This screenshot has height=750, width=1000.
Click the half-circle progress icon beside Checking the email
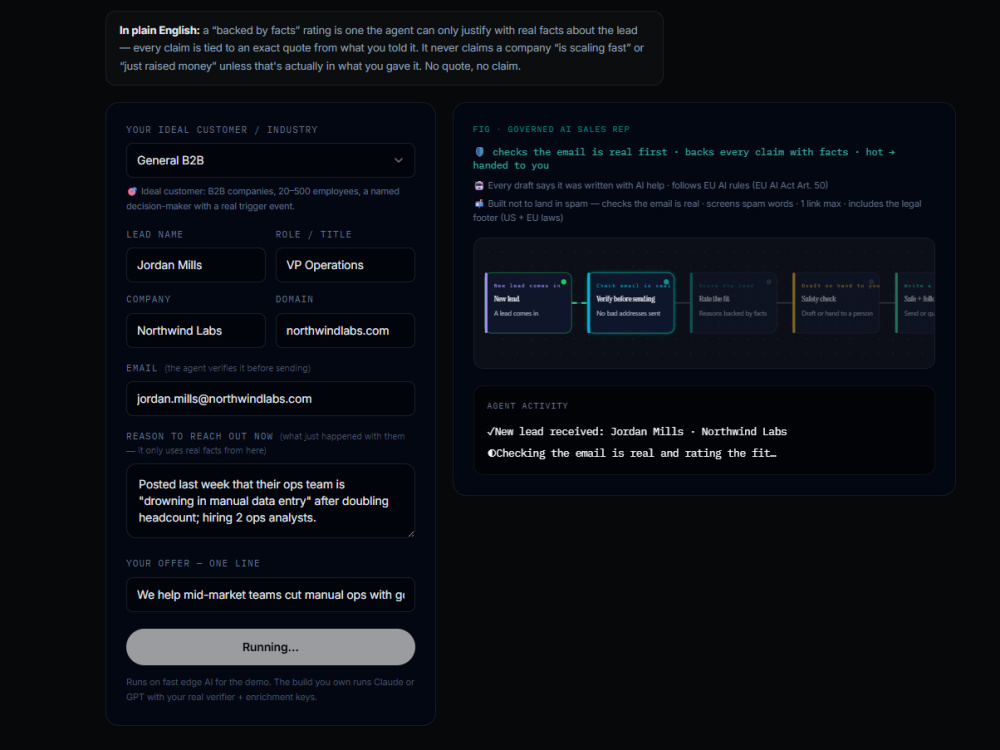(491, 453)
